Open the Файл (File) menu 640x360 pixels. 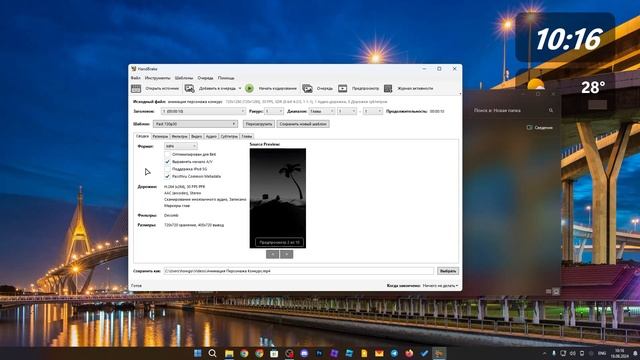tap(136, 78)
